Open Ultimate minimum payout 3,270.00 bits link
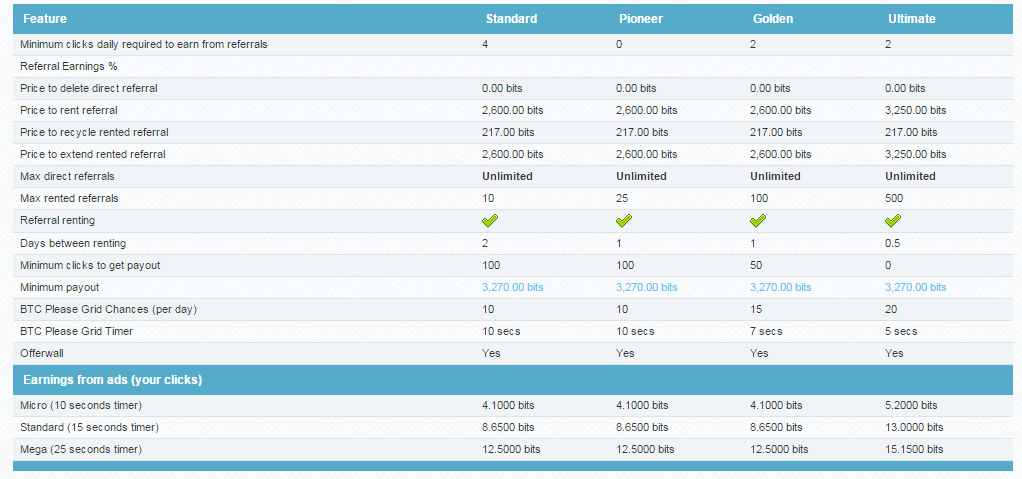The width and height of the screenshot is (1022, 479). coord(916,287)
